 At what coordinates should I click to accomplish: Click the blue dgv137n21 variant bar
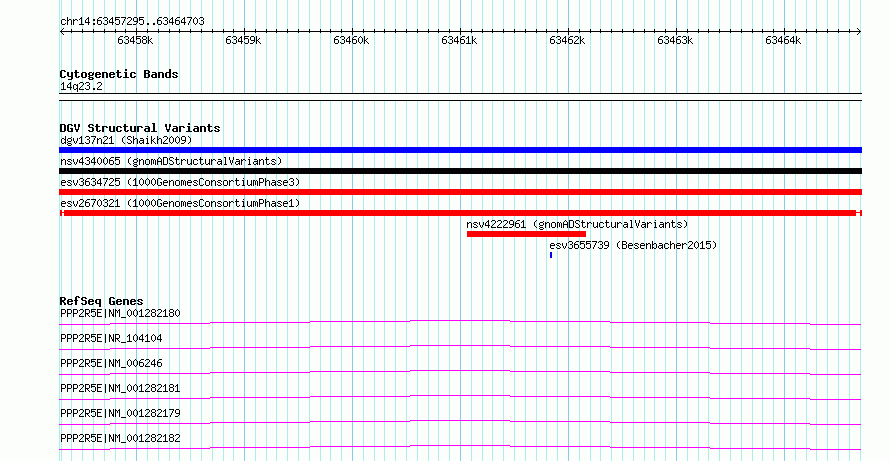coord(460,150)
